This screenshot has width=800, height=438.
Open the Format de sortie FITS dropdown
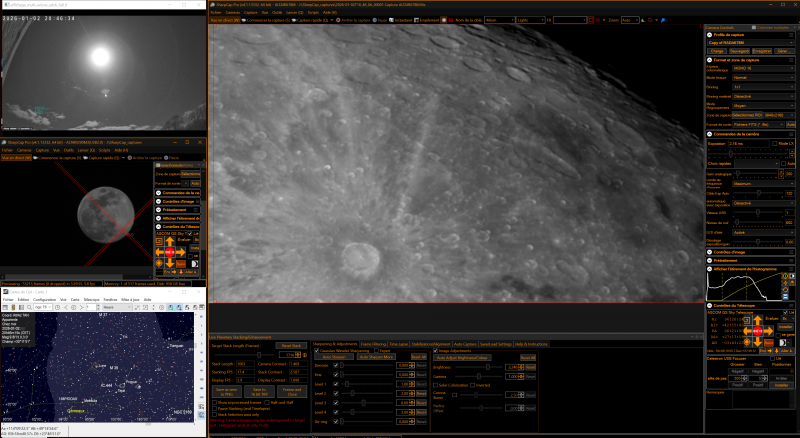(758, 125)
